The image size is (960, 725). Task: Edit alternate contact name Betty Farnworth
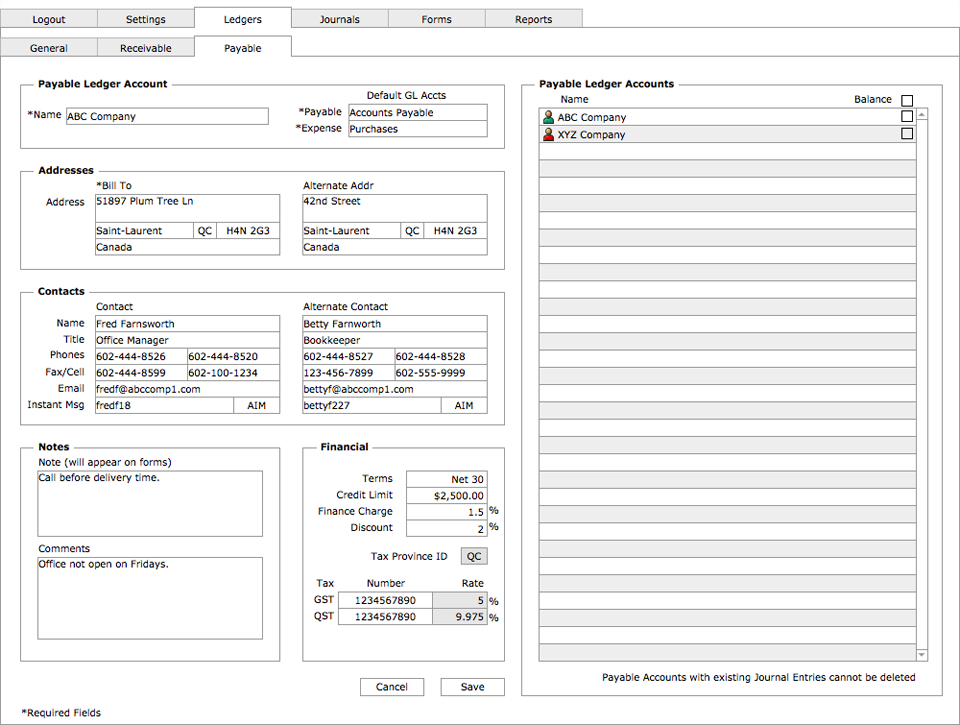coord(395,324)
